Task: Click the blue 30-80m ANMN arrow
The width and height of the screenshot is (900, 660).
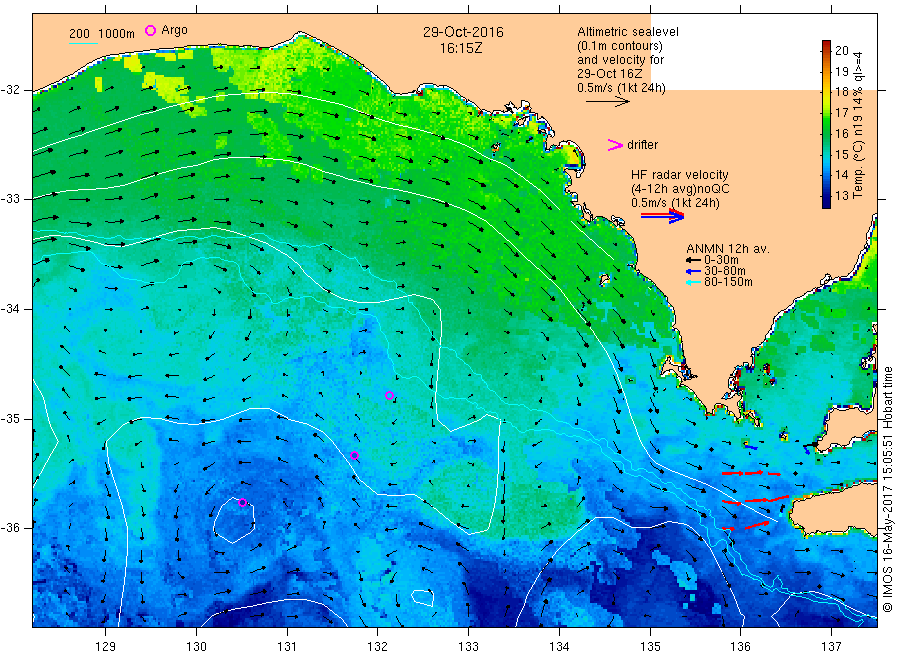Action: pos(693,271)
